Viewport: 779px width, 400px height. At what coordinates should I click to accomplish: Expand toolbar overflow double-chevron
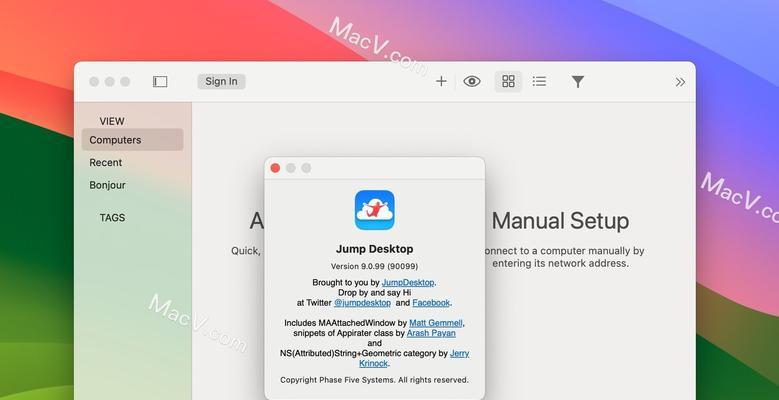tap(680, 82)
